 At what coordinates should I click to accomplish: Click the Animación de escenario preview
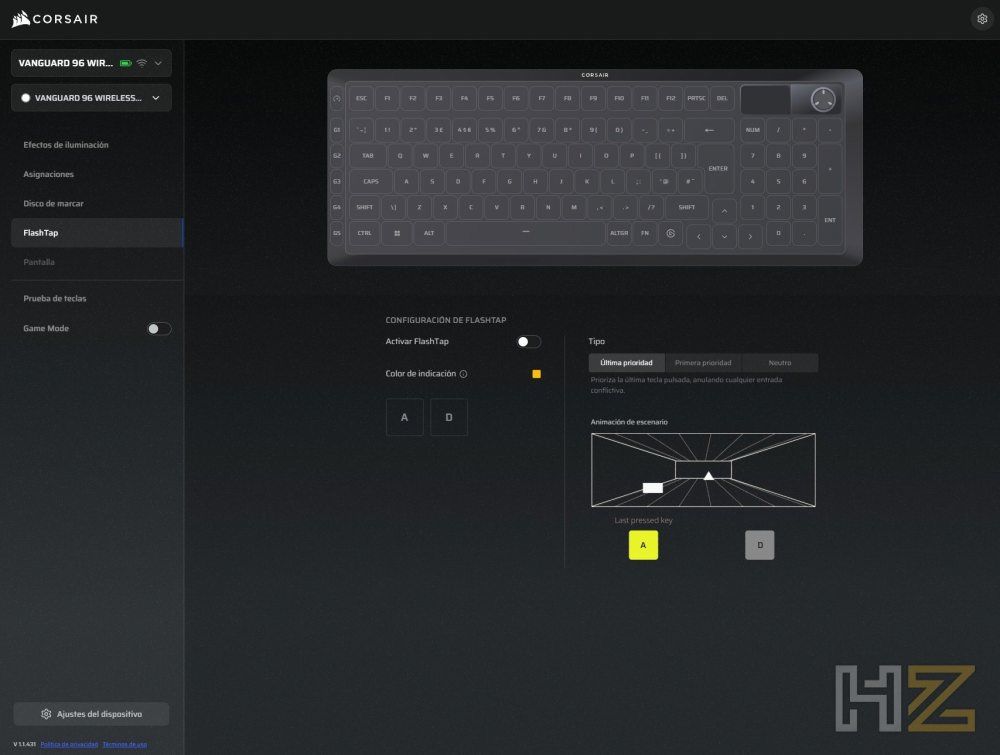[703, 470]
